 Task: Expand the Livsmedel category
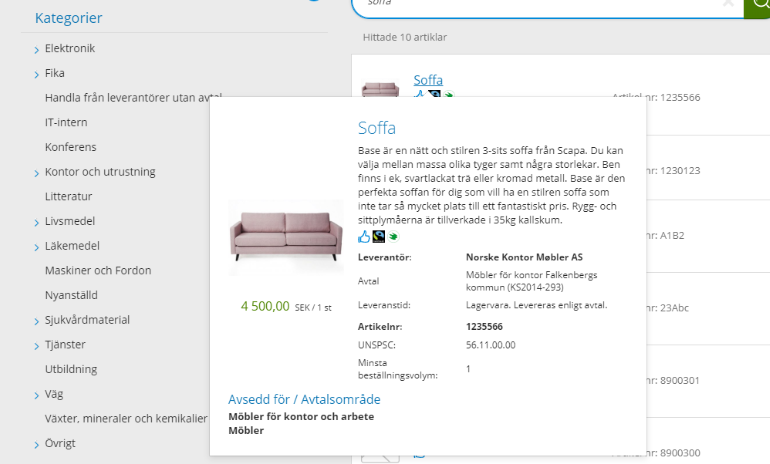coord(37,222)
